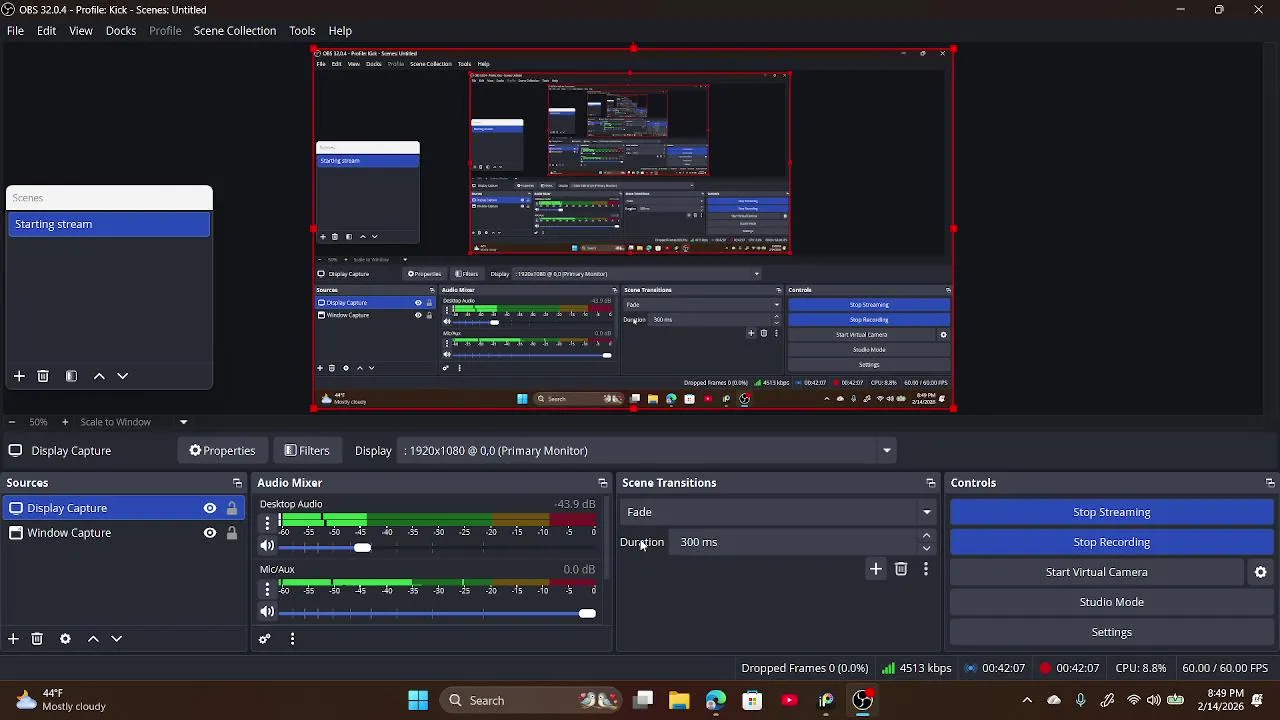Open advanced audio properties gears icon
The image size is (1280, 720).
click(x=265, y=639)
